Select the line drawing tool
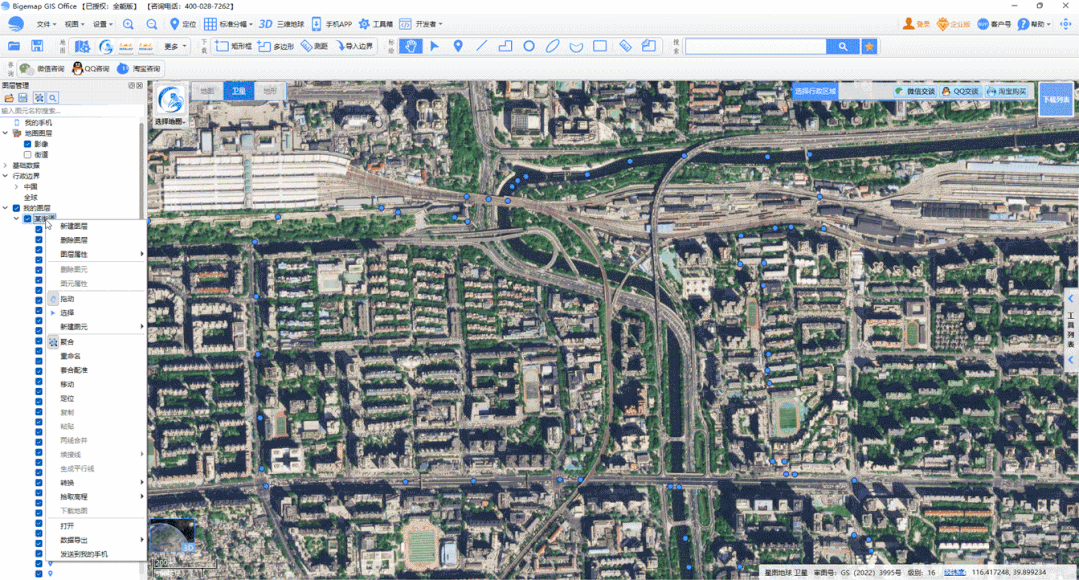1079x580 pixels. [482, 46]
